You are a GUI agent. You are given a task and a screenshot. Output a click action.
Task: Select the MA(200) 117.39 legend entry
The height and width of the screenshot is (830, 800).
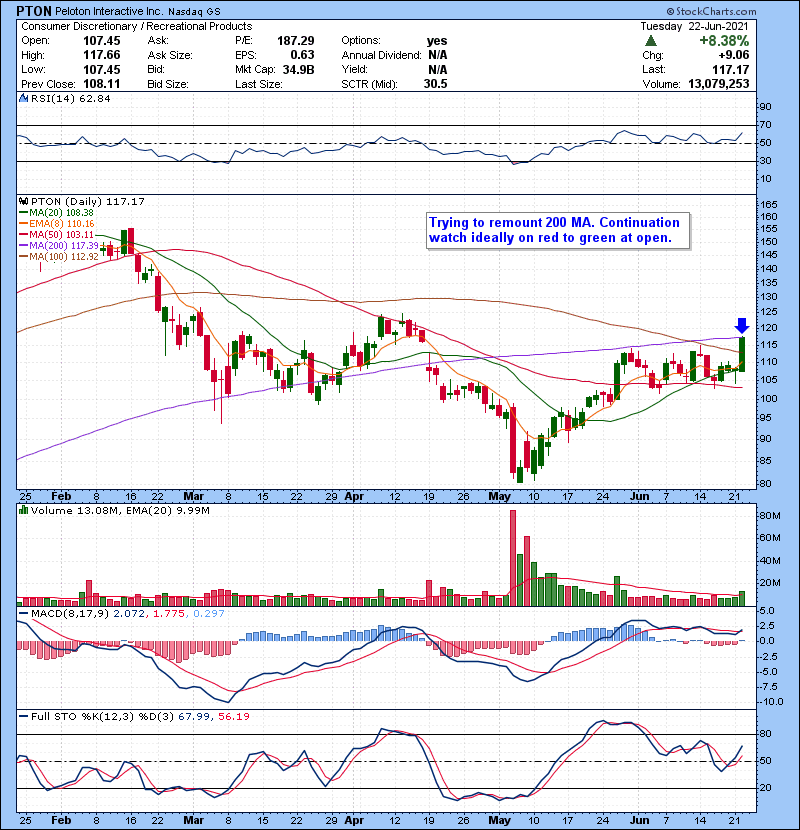click(x=59, y=246)
